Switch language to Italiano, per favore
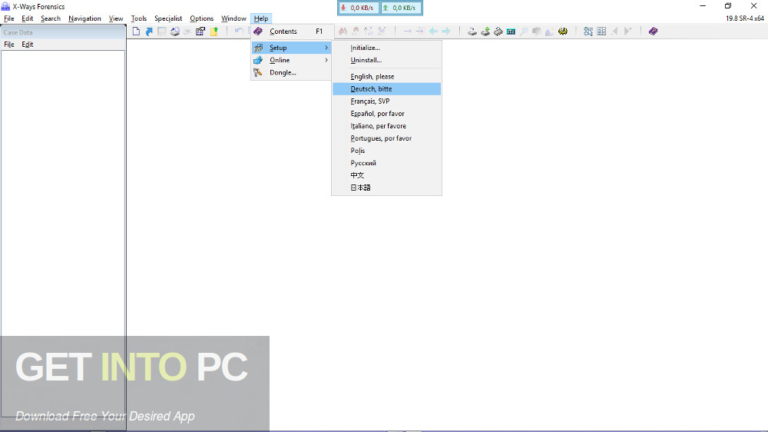The width and height of the screenshot is (768, 432). coord(386,126)
